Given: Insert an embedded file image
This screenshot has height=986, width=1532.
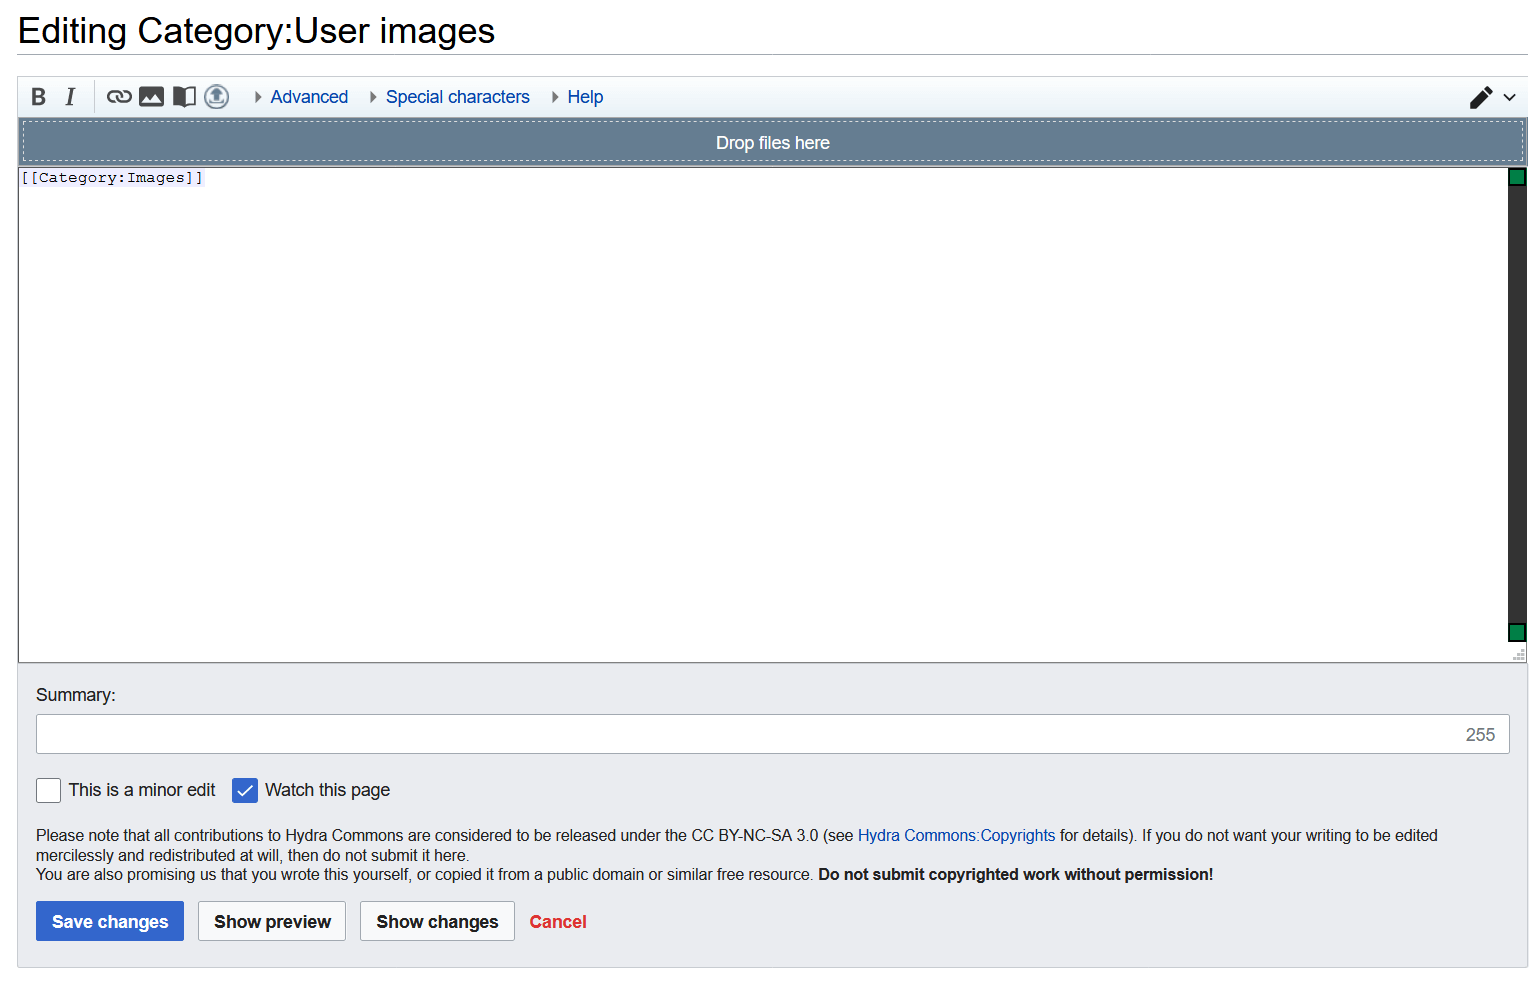Looking at the screenshot, I should point(151,97).
